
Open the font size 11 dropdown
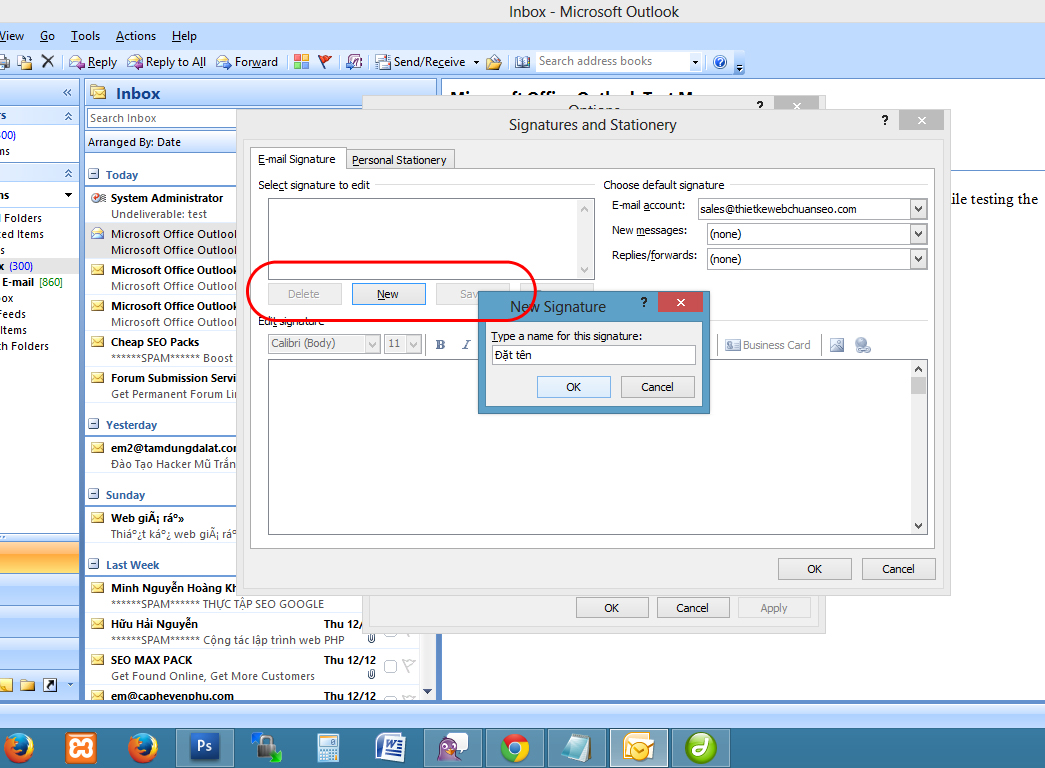click(413, 344)
